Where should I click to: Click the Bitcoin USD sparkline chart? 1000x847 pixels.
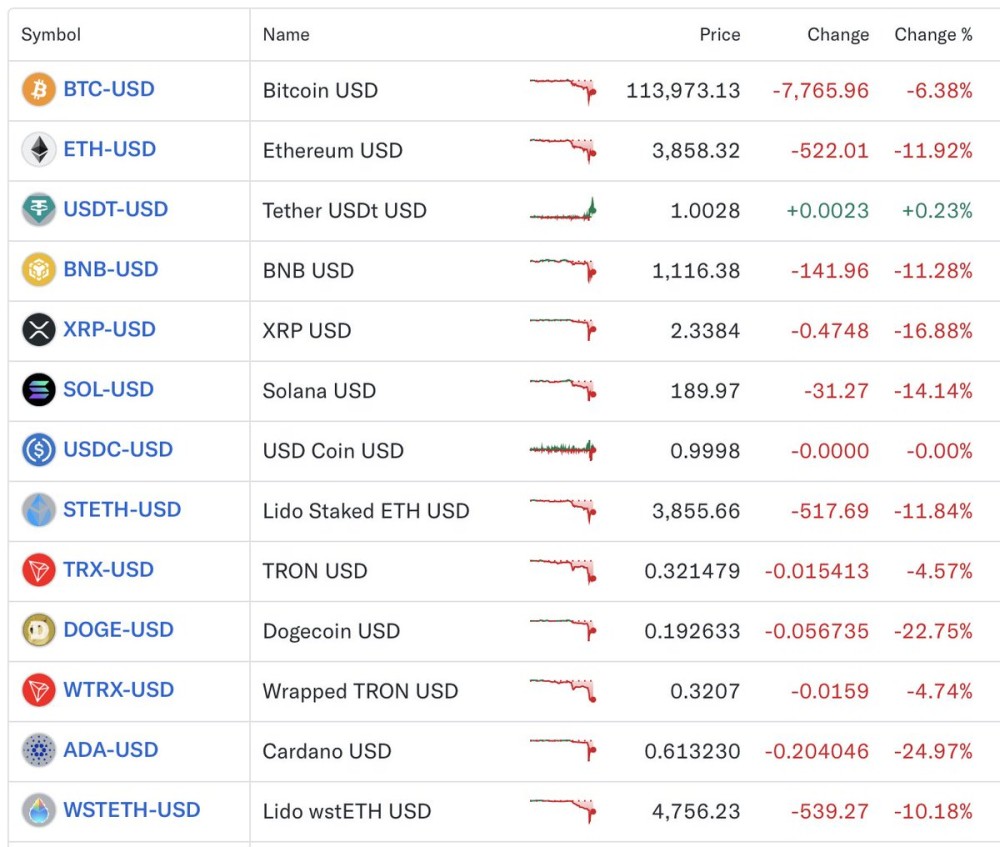(x=563, y=90)
